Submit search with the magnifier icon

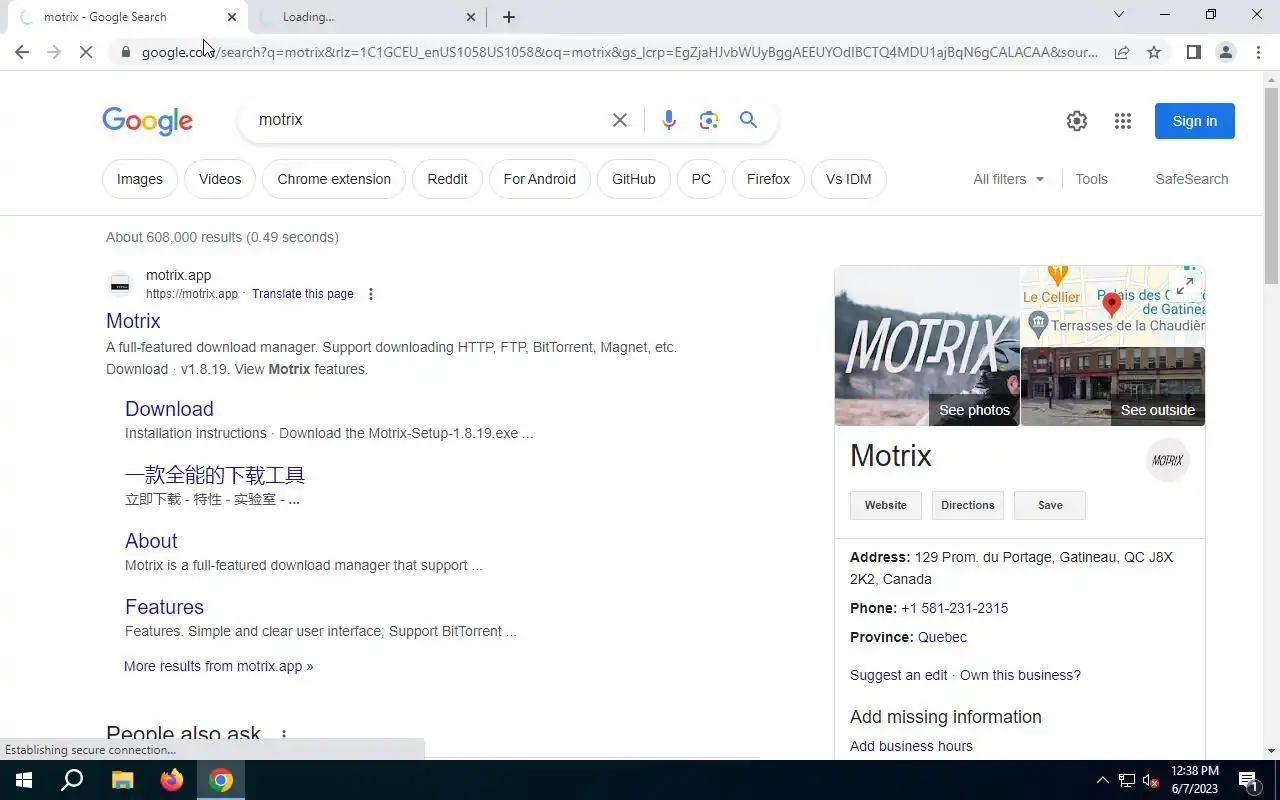point(748,120)
